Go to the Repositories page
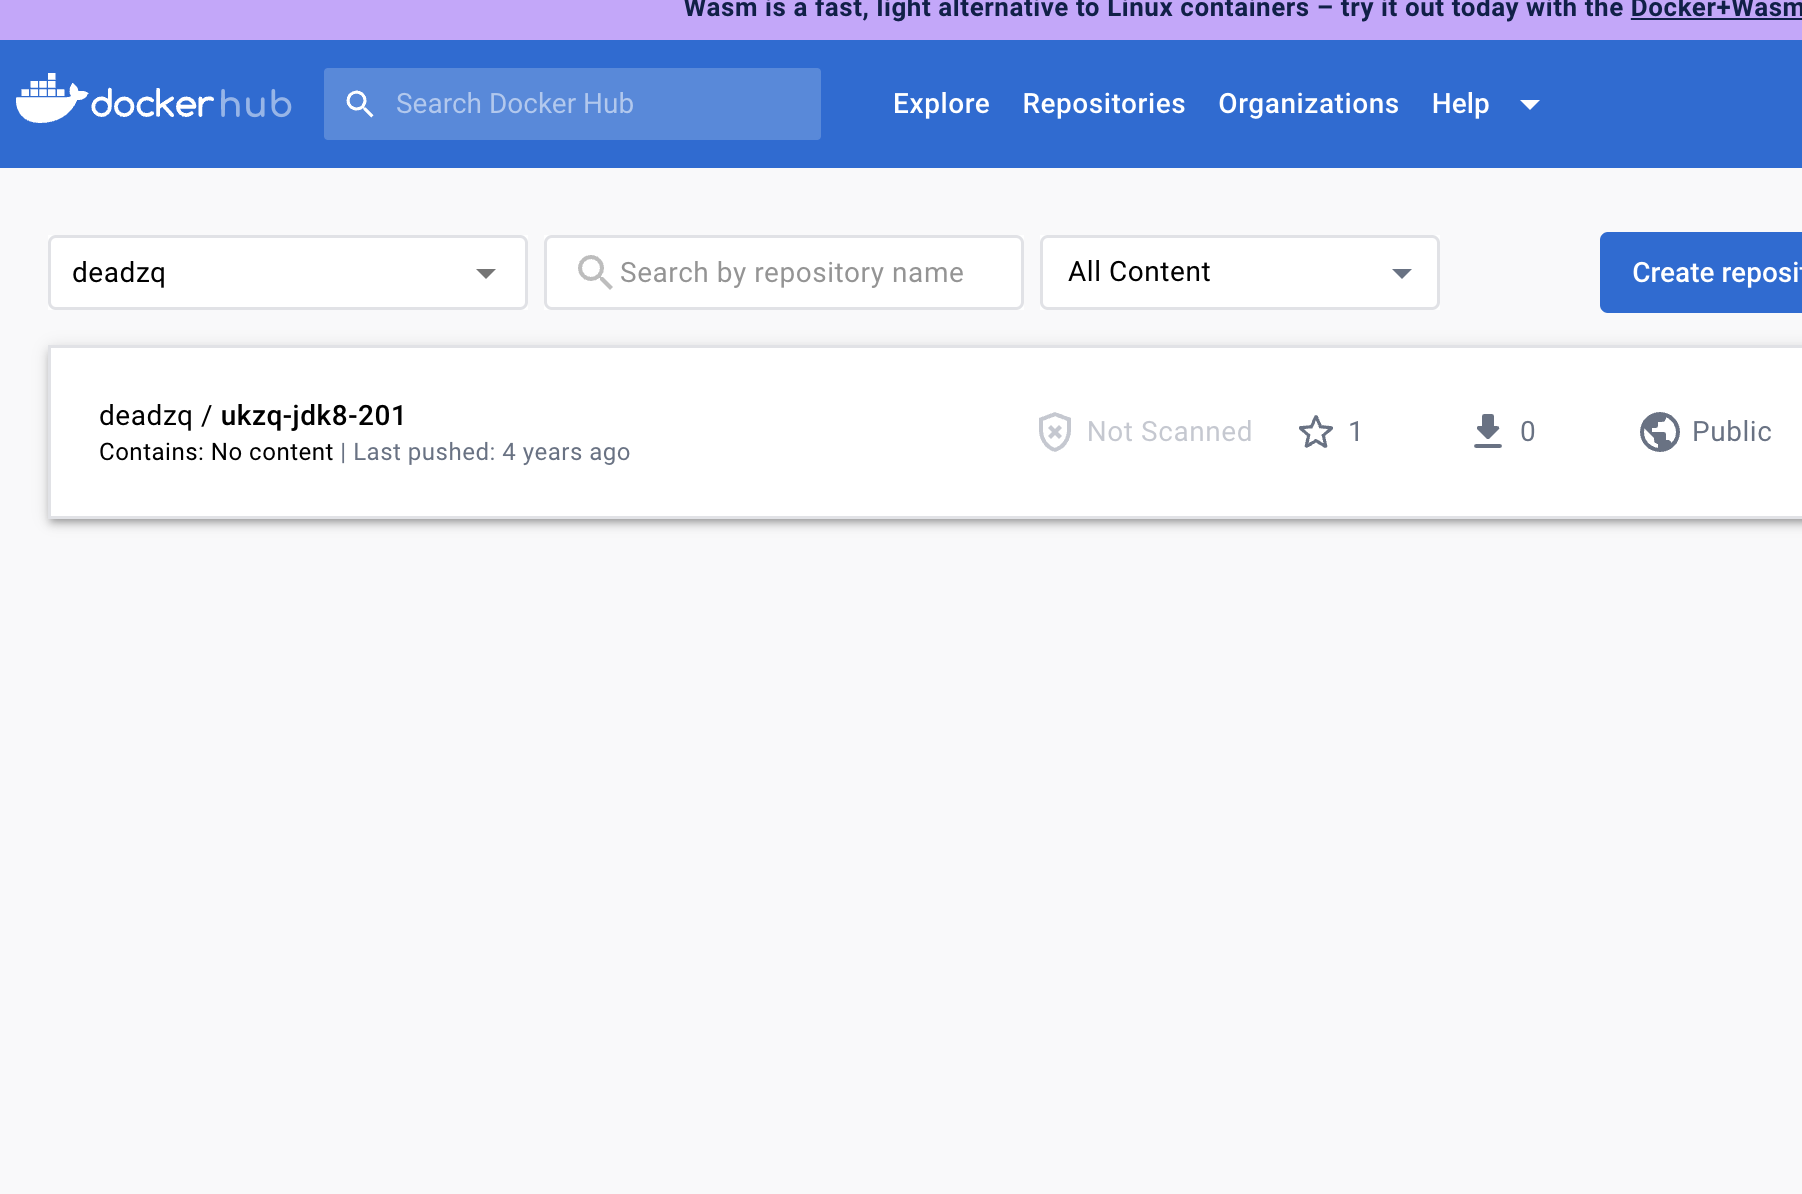1802x1194 pixels. [x=1104, y=104]
